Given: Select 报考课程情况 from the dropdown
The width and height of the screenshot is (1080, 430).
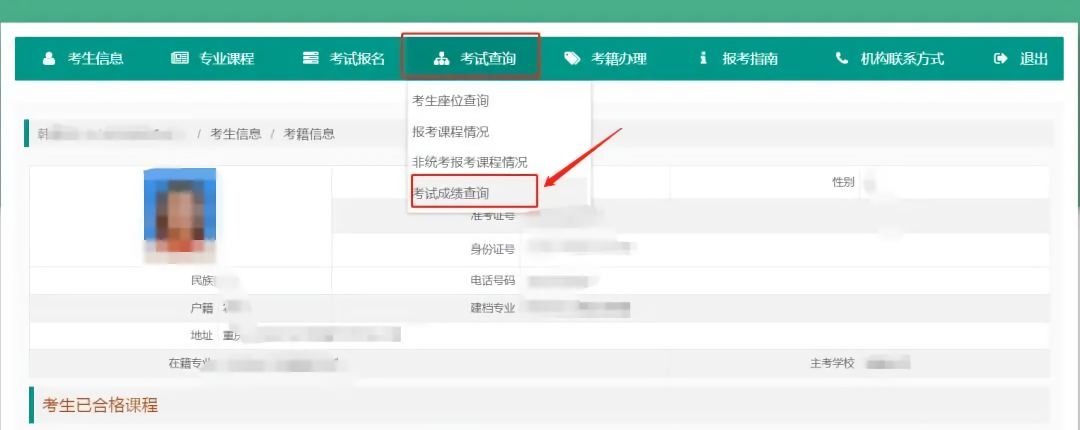Looking at the screenshot, I should 450,132.
